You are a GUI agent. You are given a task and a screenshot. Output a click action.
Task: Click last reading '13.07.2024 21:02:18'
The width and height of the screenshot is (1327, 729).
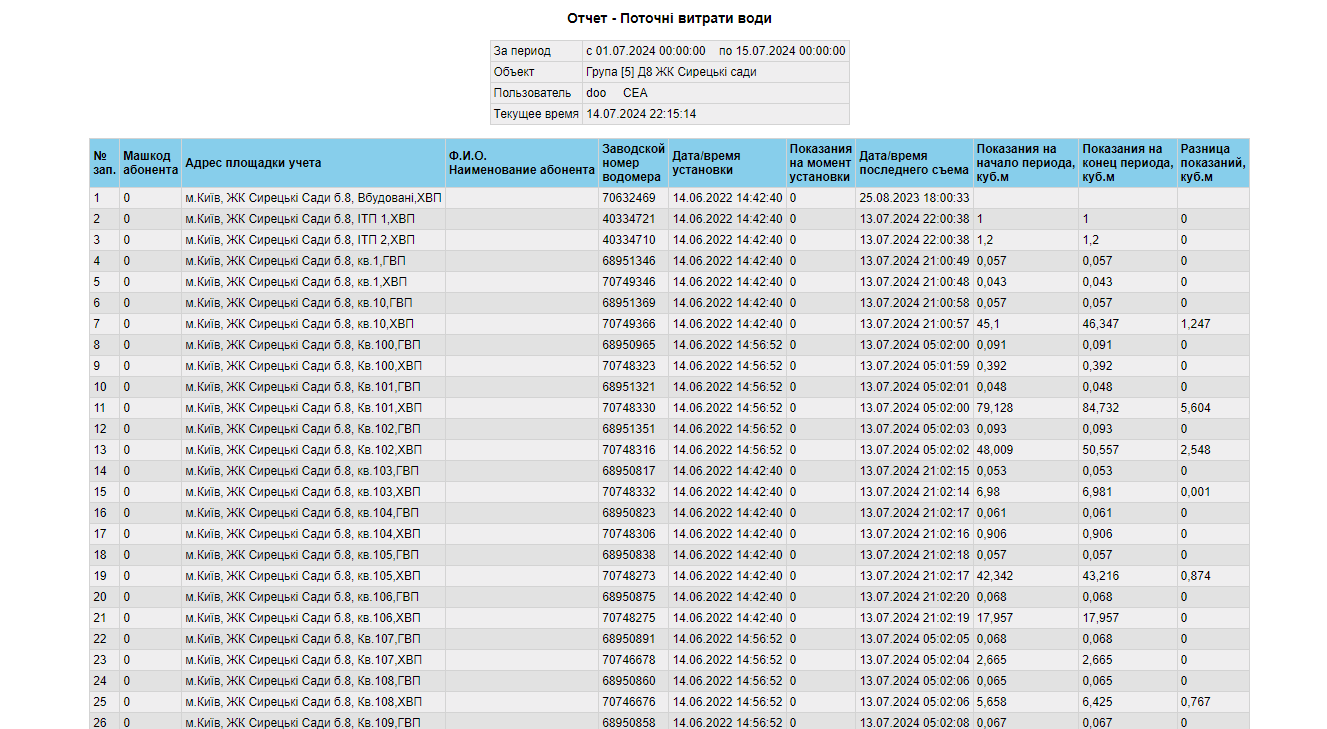tap(914, 555)
